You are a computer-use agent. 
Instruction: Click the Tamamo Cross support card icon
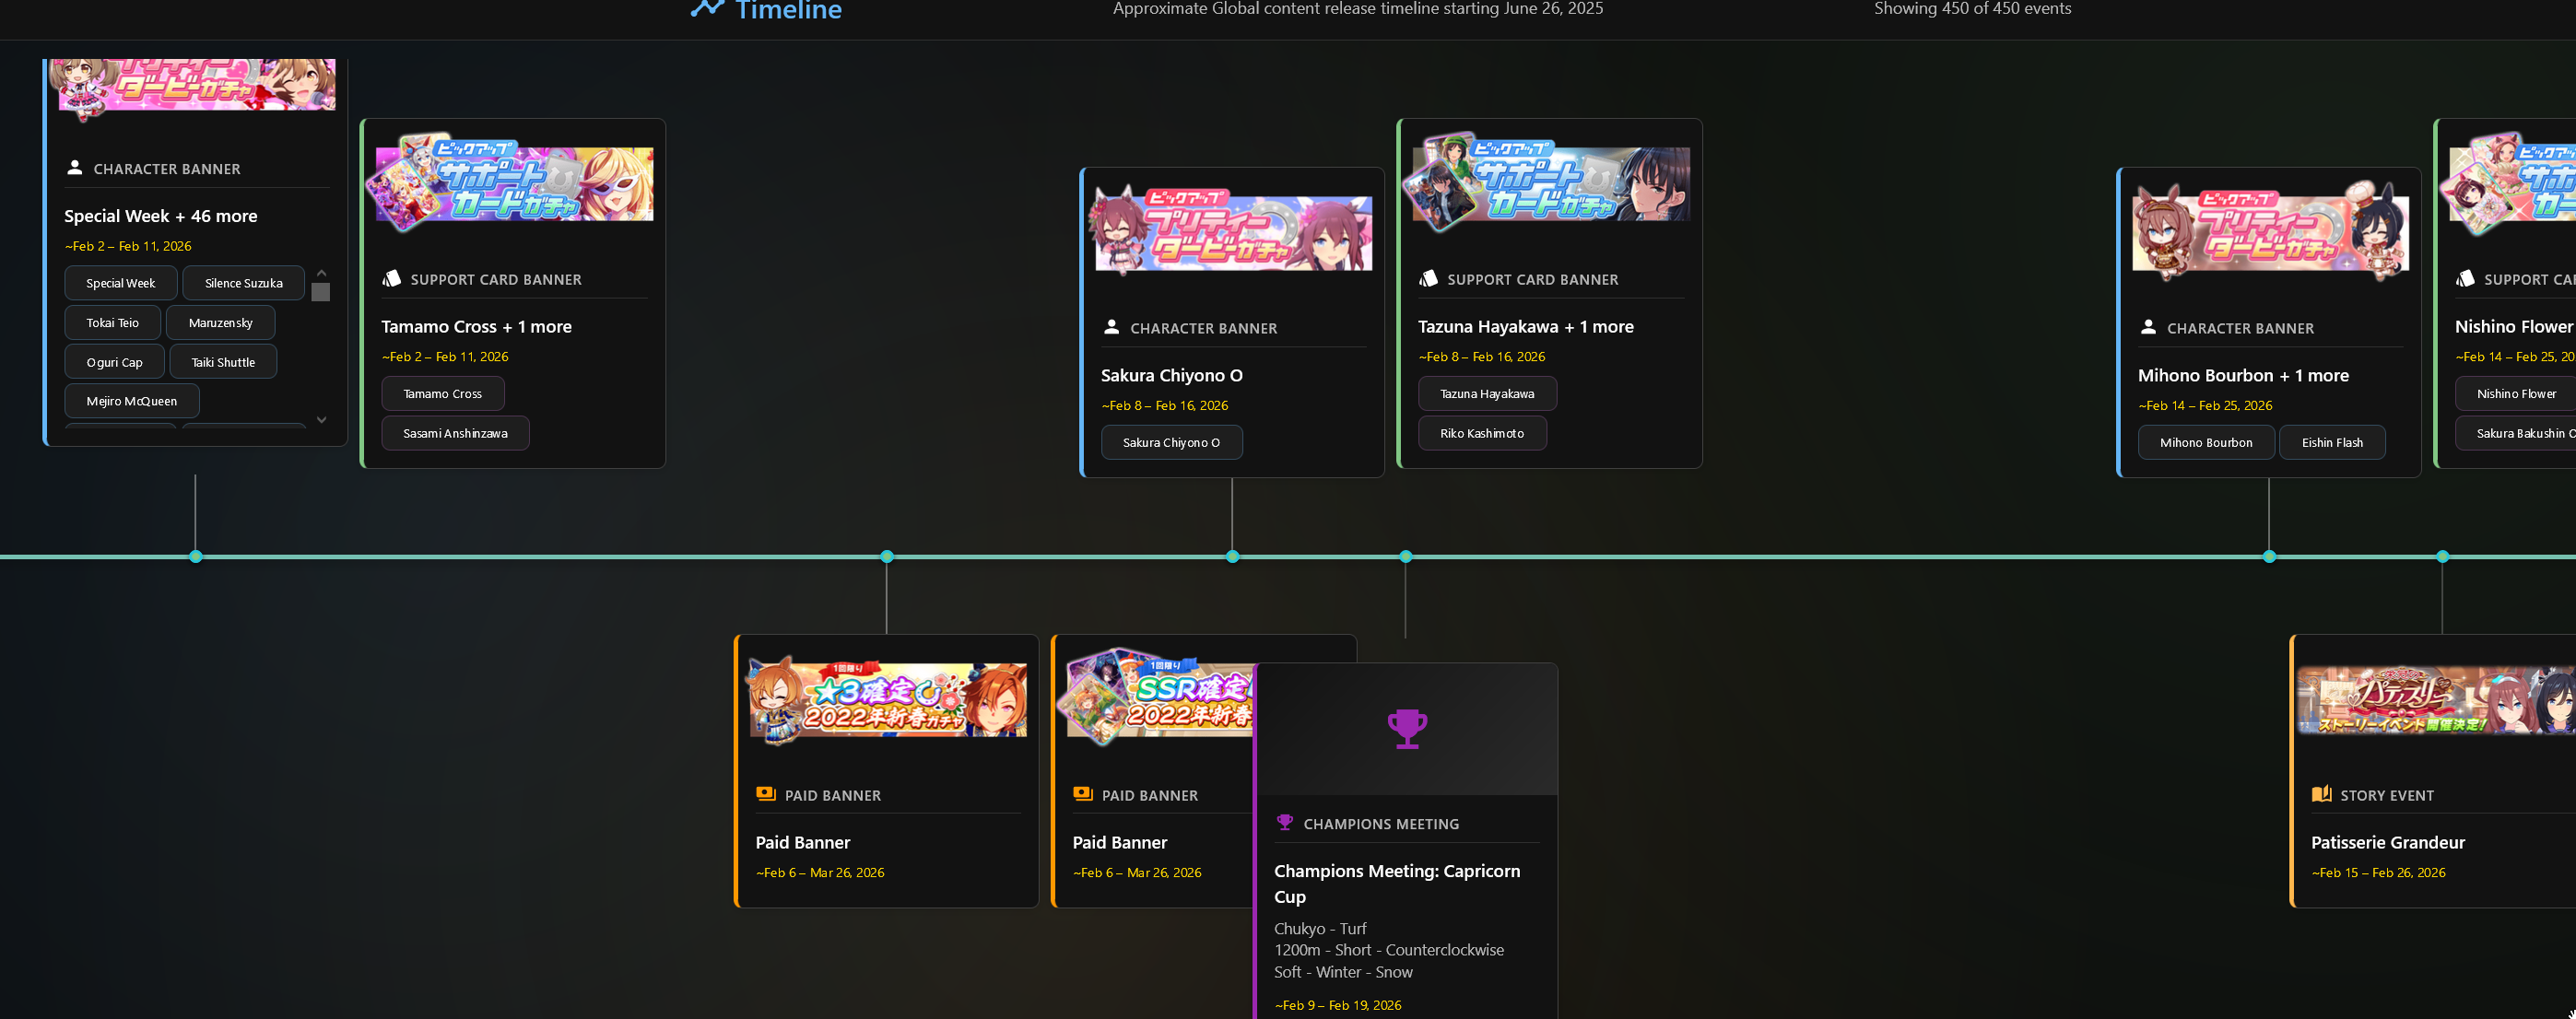[x=391, y=279]
